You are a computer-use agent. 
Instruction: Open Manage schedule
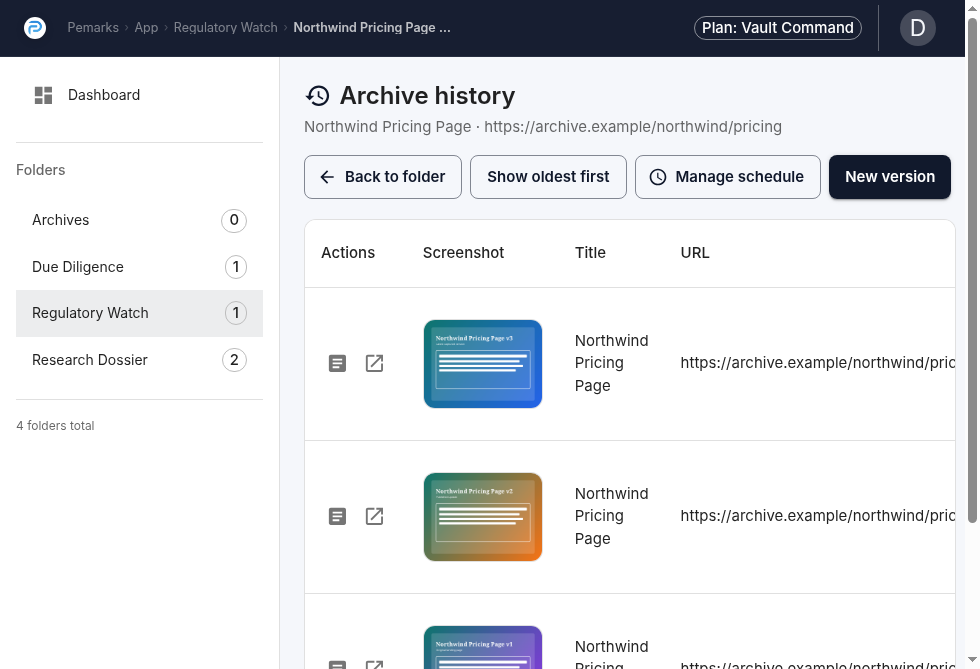coord(728,177)
